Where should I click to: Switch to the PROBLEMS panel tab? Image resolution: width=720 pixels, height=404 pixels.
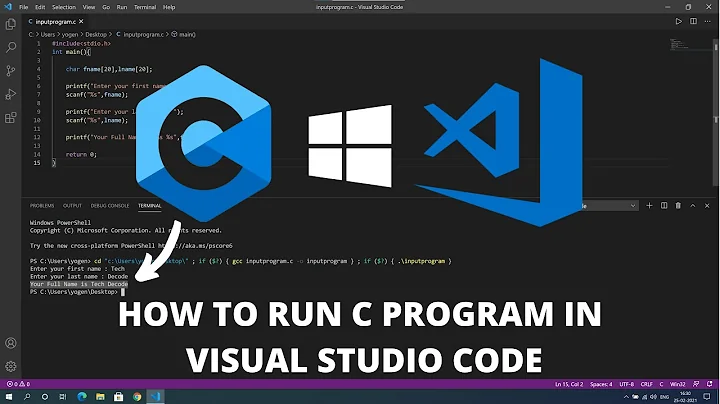pyautogui.click(x=42, y=206)
